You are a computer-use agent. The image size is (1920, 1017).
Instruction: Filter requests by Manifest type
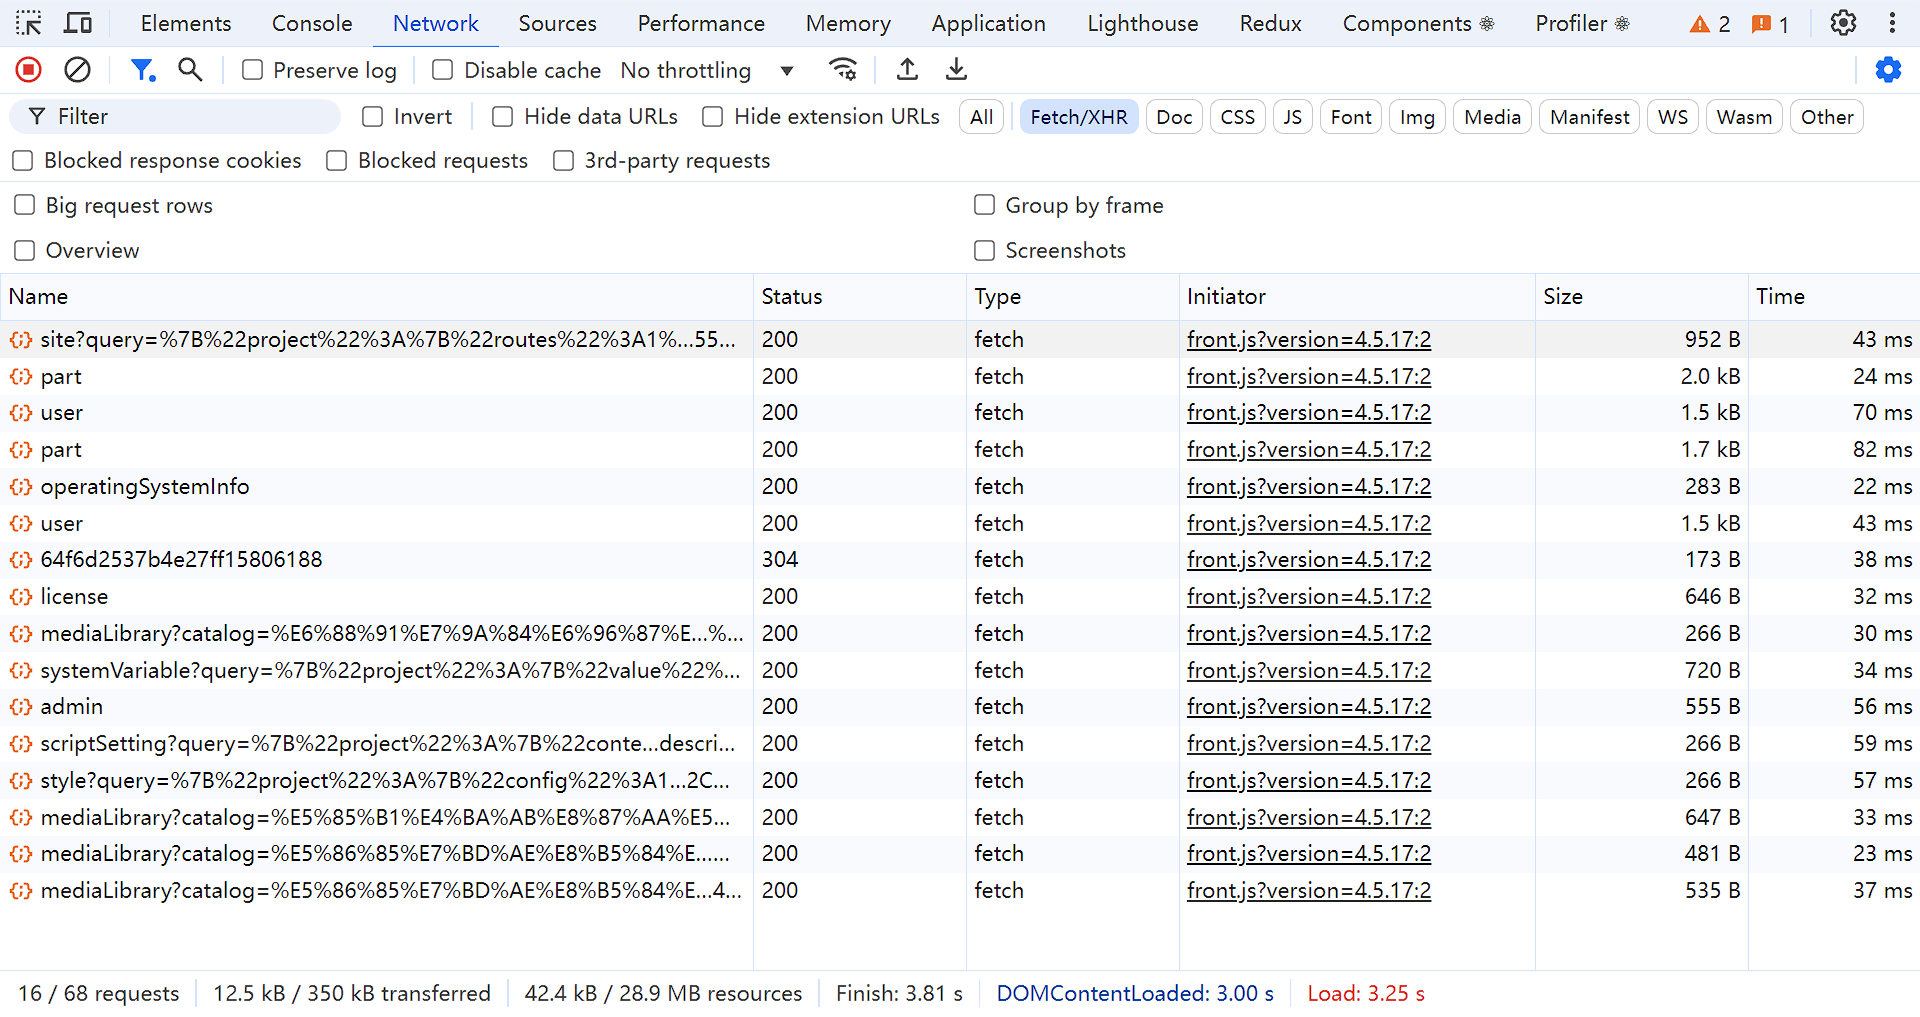point(1589,117)
